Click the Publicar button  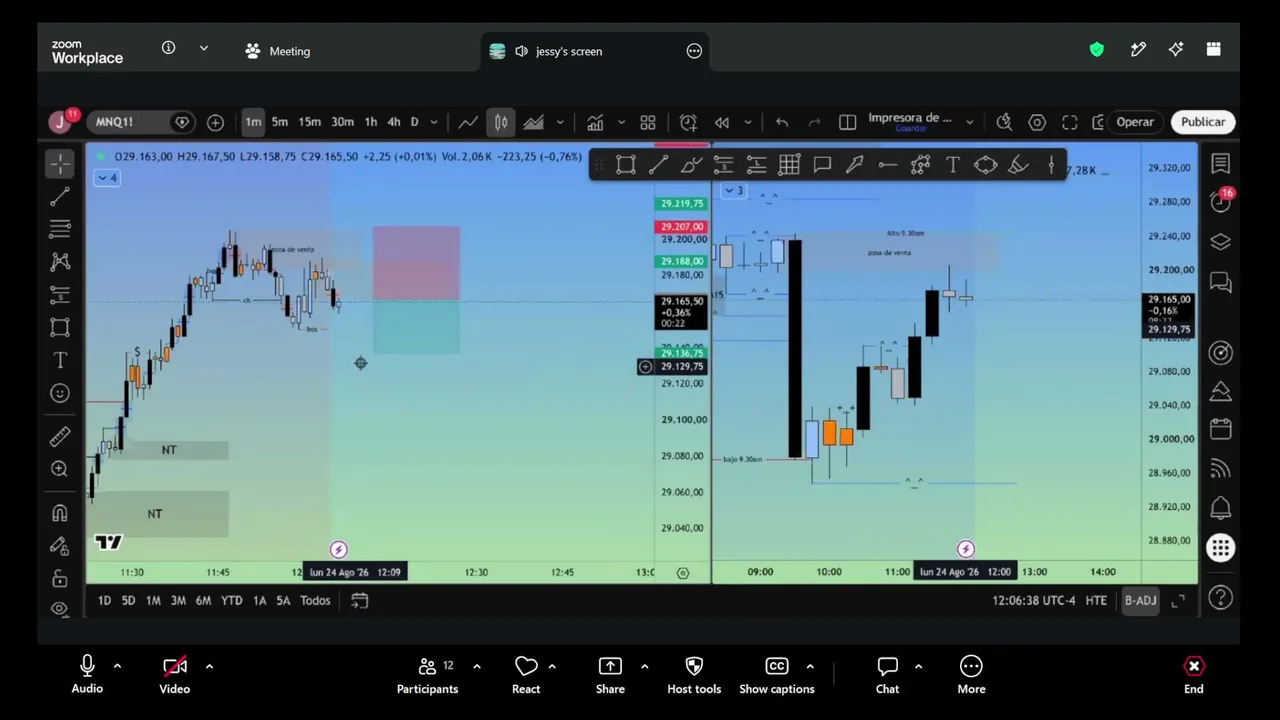point(1203,122)
